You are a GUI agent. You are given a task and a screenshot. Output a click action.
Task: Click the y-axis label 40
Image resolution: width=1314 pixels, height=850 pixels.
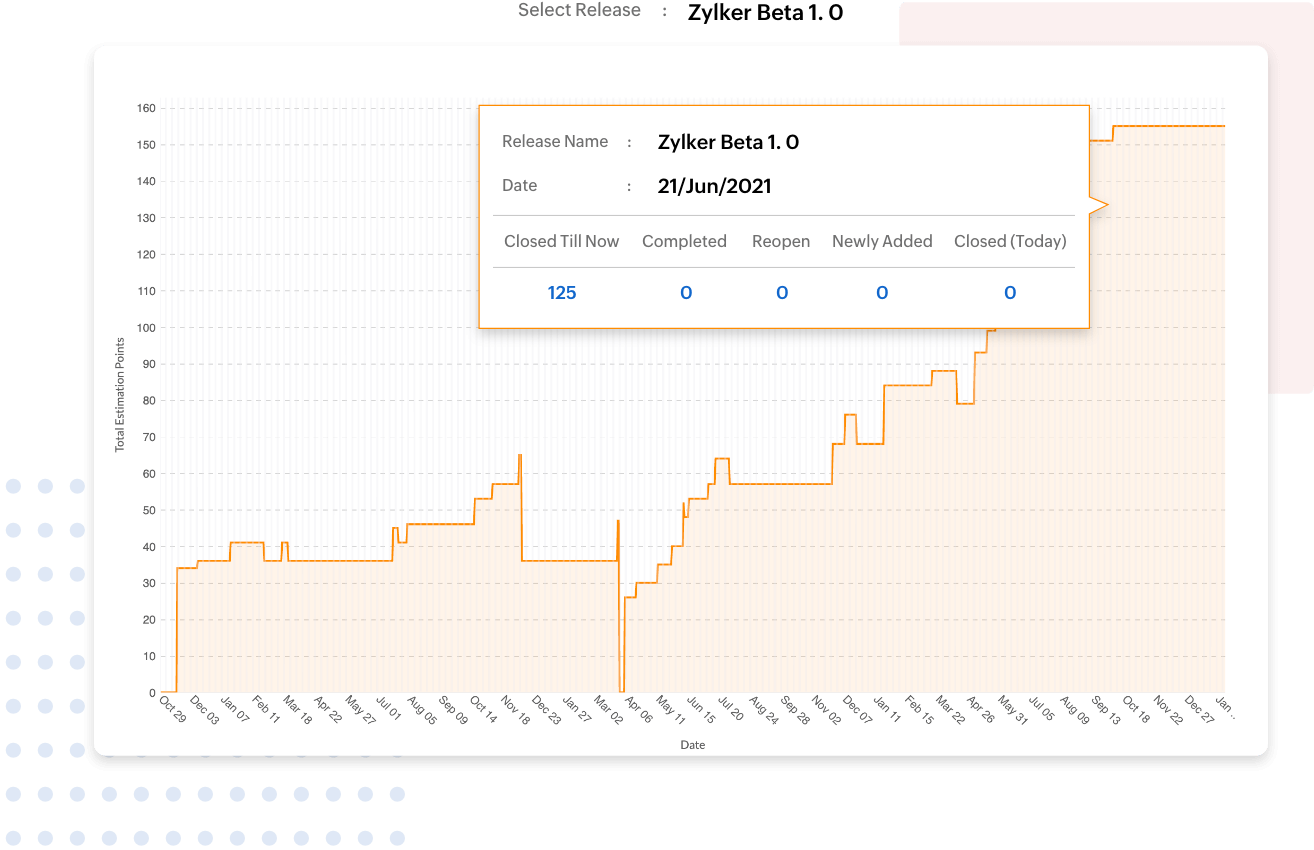[150, 547]
